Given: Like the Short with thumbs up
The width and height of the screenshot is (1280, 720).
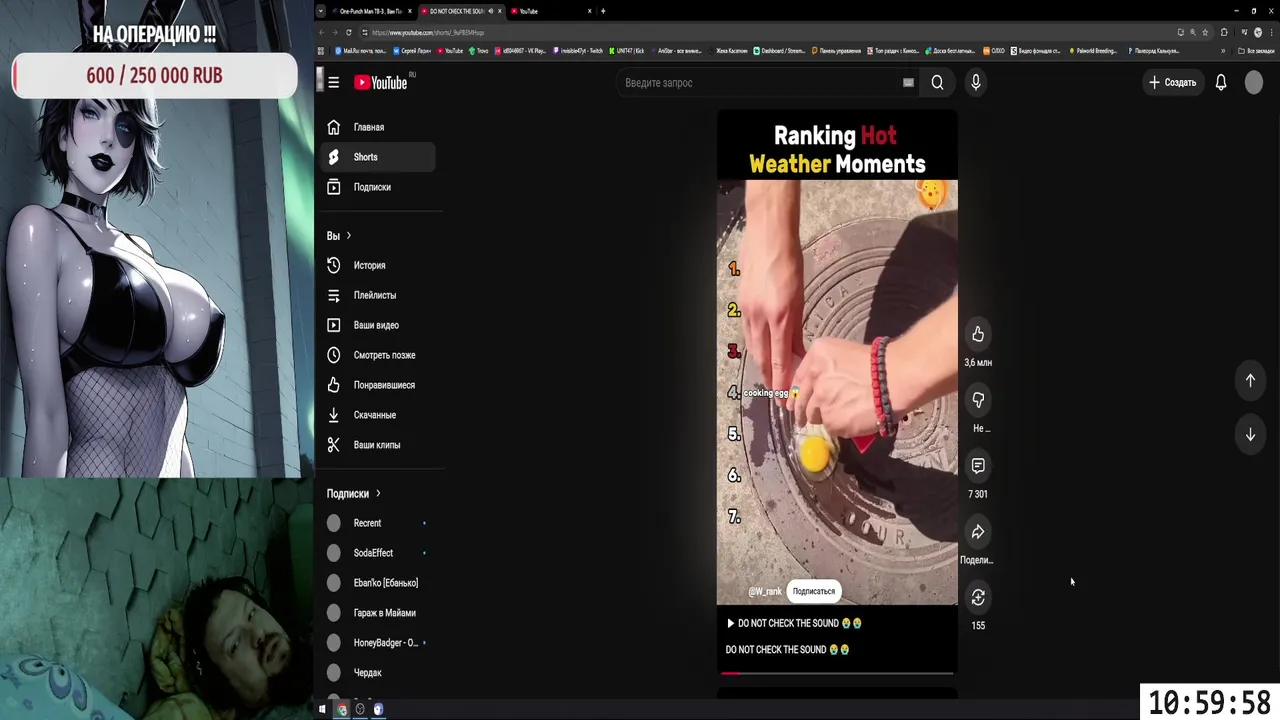Looking at the screenshot, I should point(978,335).
